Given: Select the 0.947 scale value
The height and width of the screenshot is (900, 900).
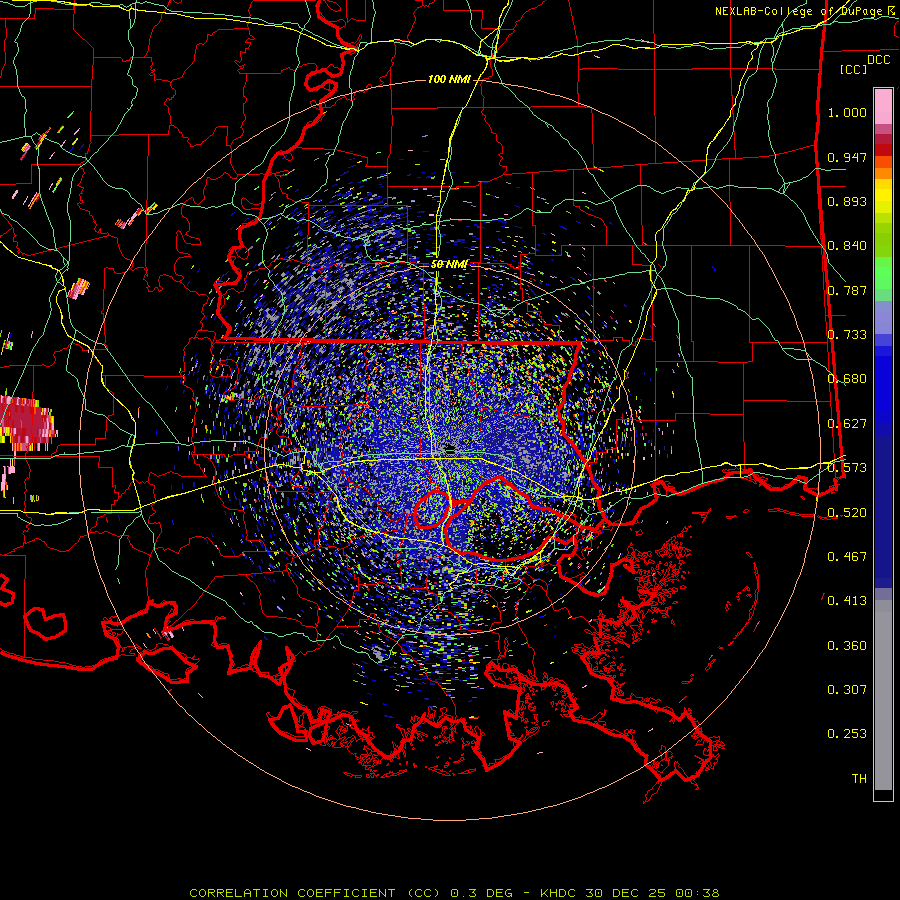Looking at the screenshot, I should pyautogui.click(x=847, y=157).
